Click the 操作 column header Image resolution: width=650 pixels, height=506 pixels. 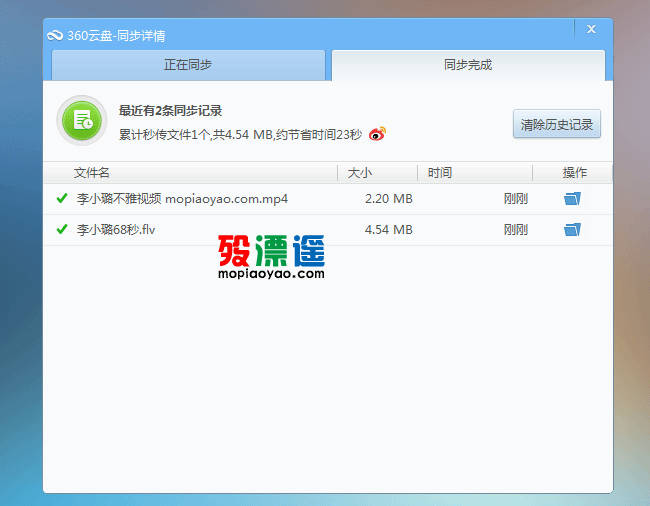(x=575, y=172)
